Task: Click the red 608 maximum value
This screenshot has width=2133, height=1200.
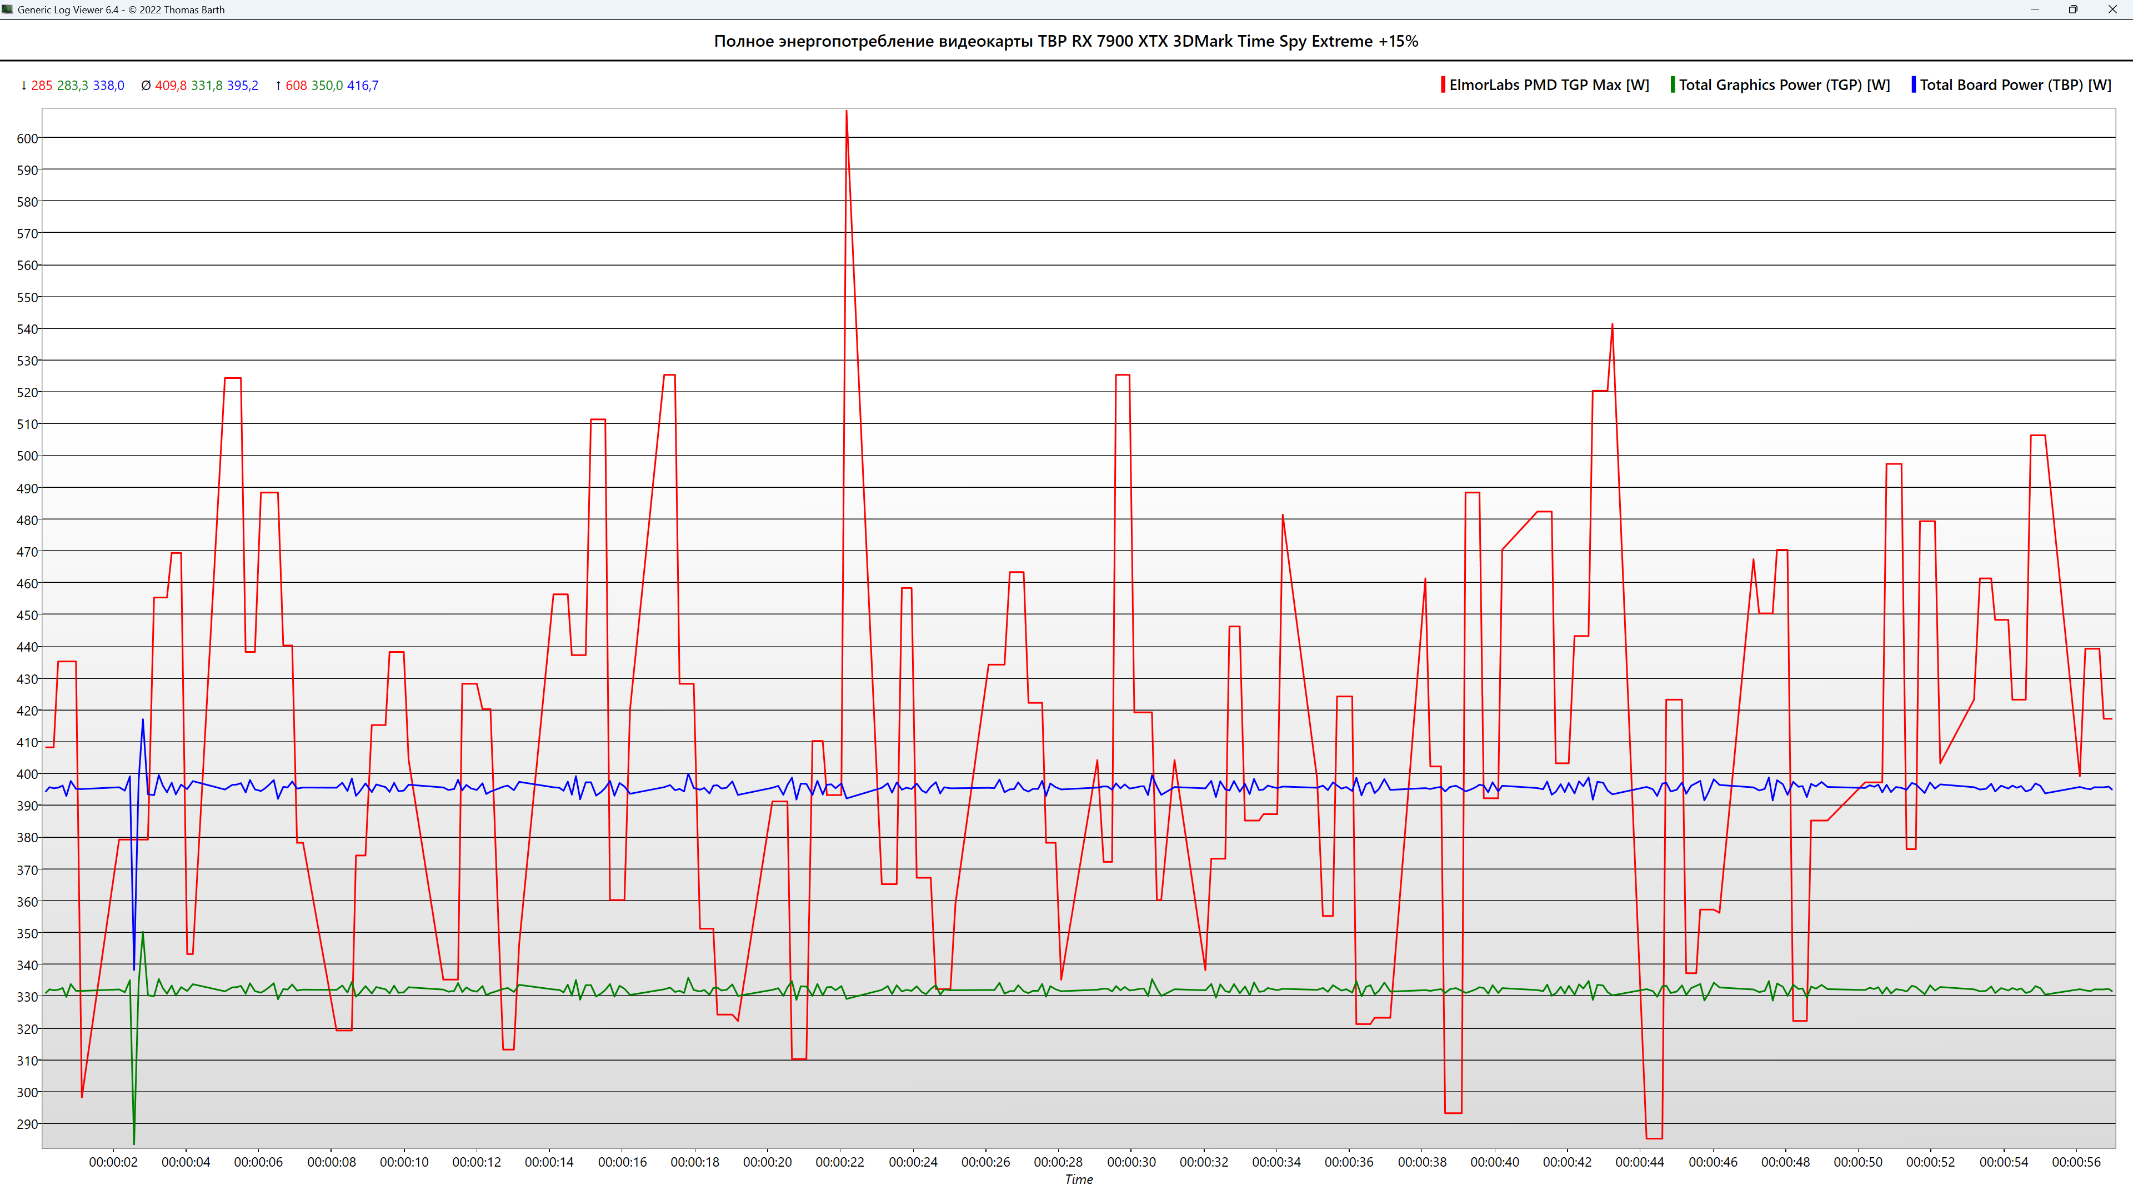Action: click(x=296, y=86)
